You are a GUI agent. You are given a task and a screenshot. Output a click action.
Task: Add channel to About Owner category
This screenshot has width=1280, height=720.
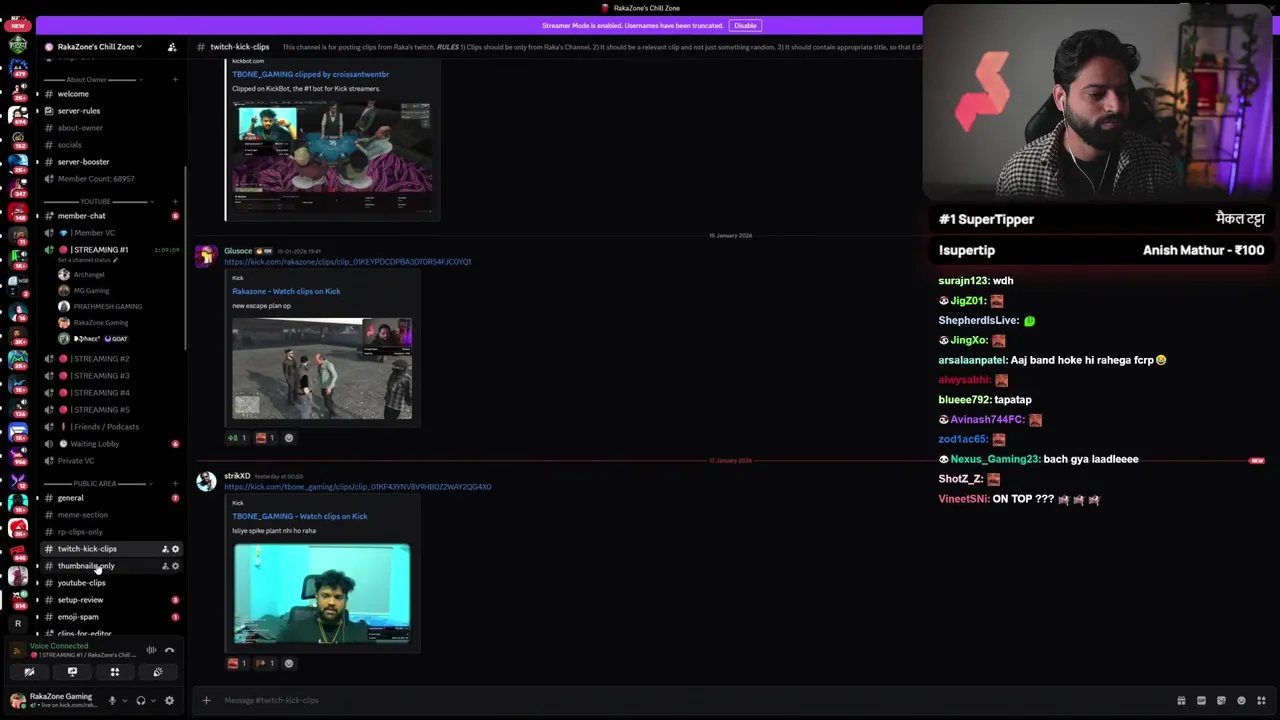click(x=176, y=80)
